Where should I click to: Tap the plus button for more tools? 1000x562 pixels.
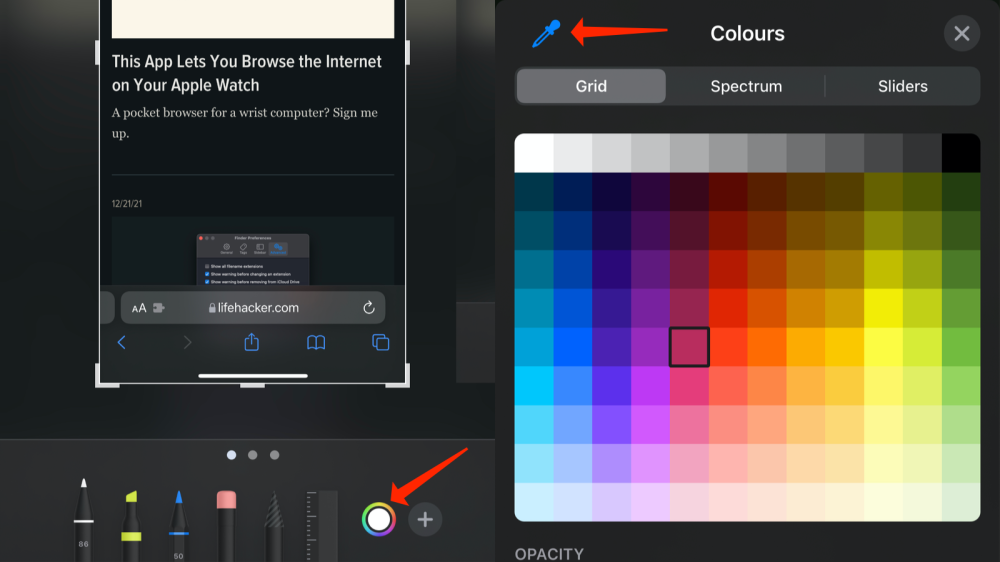pyautogui.click(x=425, y=519)
